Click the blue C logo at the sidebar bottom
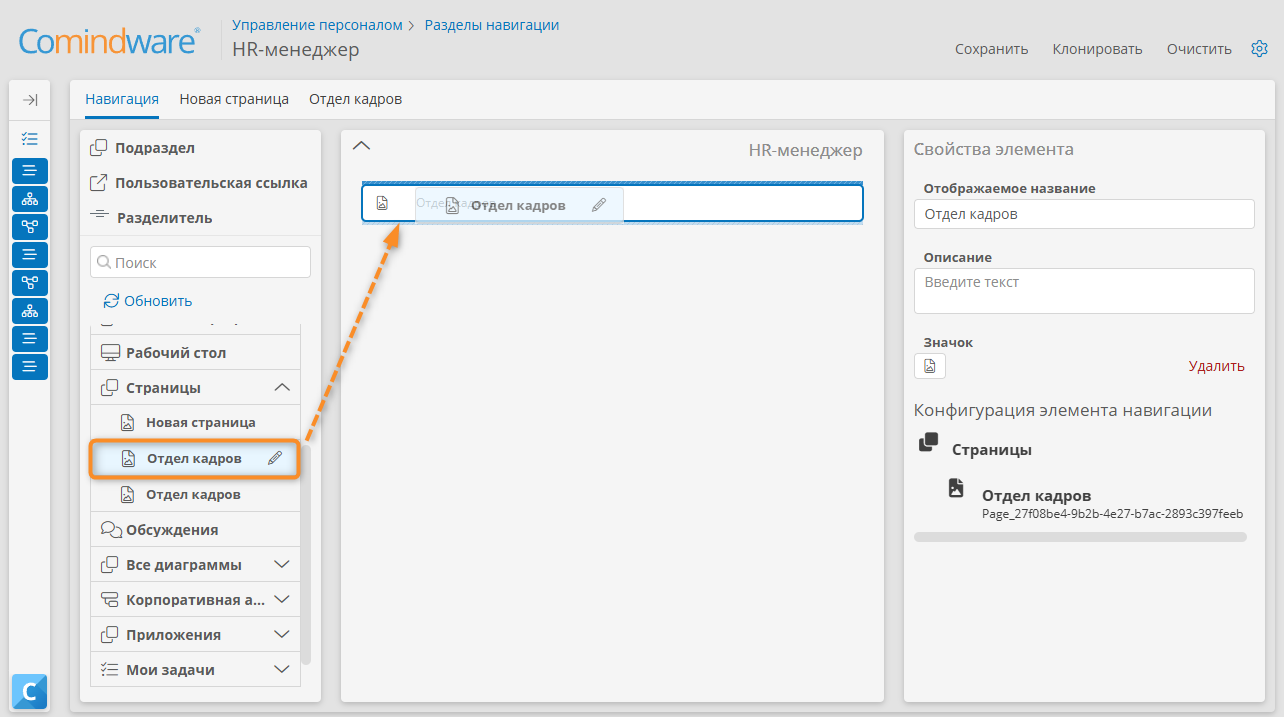 click(x=30, y=691)
